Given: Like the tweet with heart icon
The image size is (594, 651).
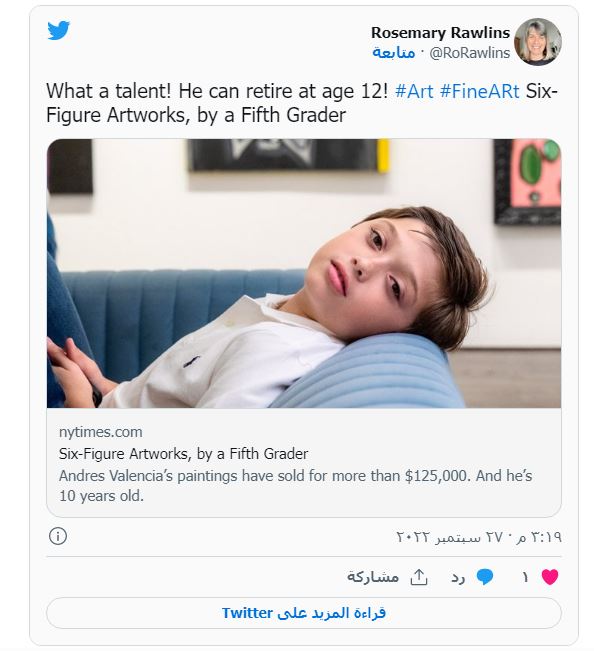Looking at the screenshot, I should (x=550, y=577).
